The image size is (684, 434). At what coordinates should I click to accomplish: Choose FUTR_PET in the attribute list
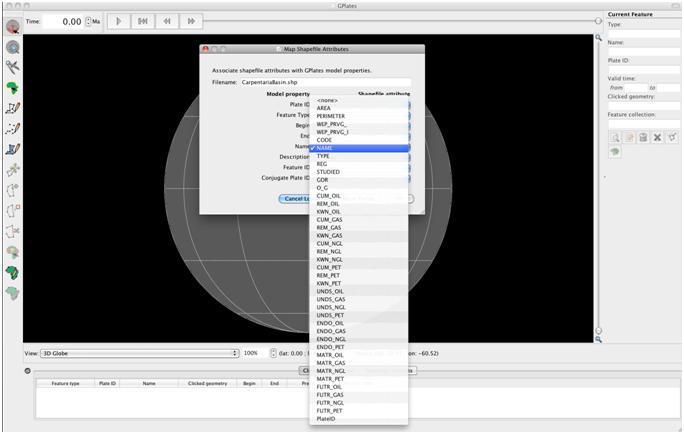[x=359, y=411]
